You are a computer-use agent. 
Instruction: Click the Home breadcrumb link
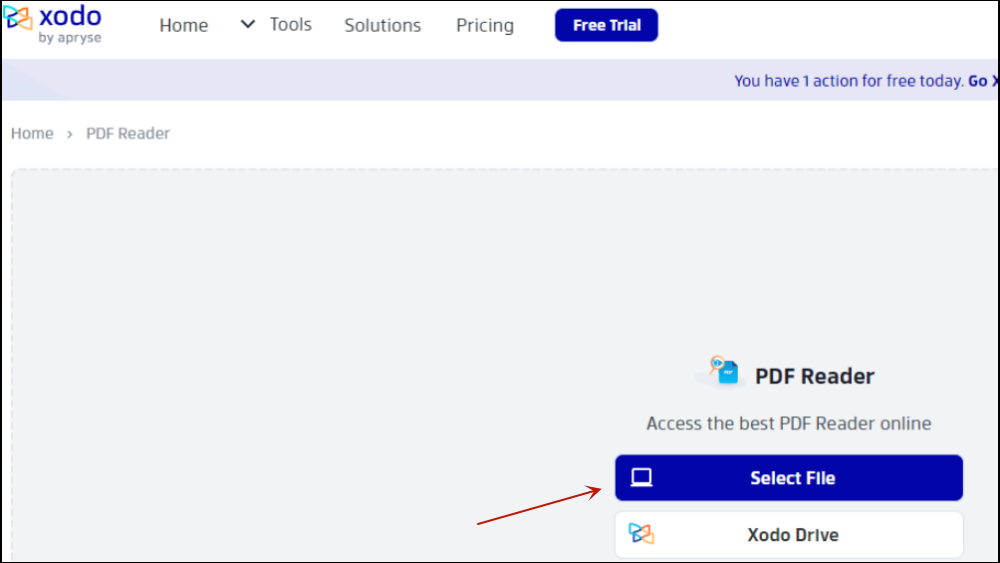[32, 133]
